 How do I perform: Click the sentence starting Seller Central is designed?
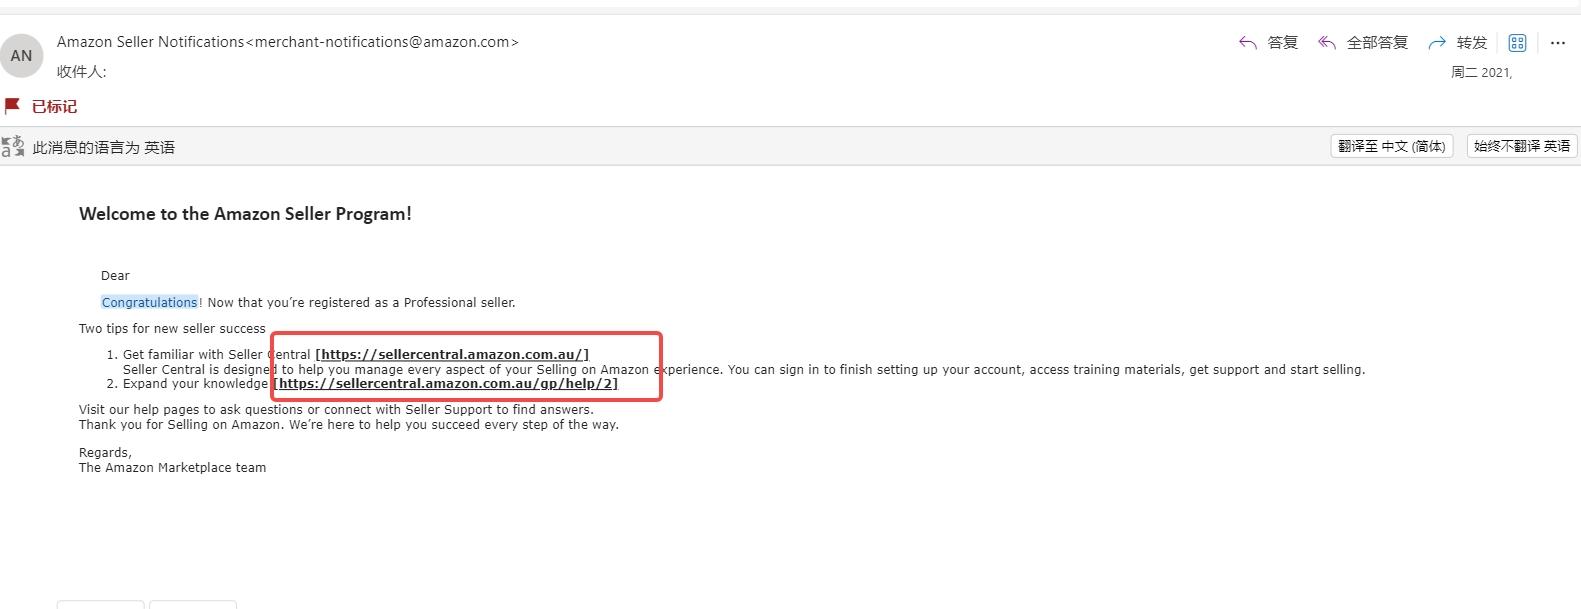pyautogui.click(x=744, y=370)
